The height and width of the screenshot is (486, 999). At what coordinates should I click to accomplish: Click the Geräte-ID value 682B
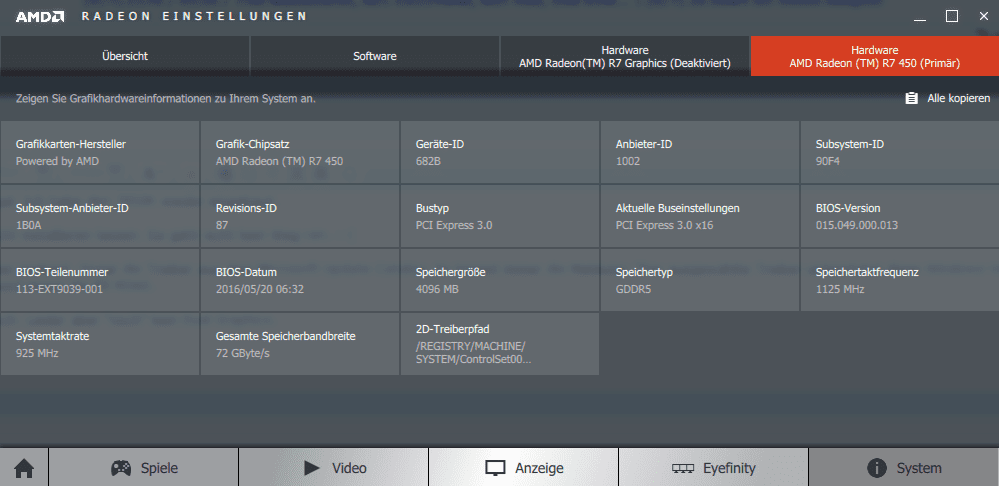(429, 162)
